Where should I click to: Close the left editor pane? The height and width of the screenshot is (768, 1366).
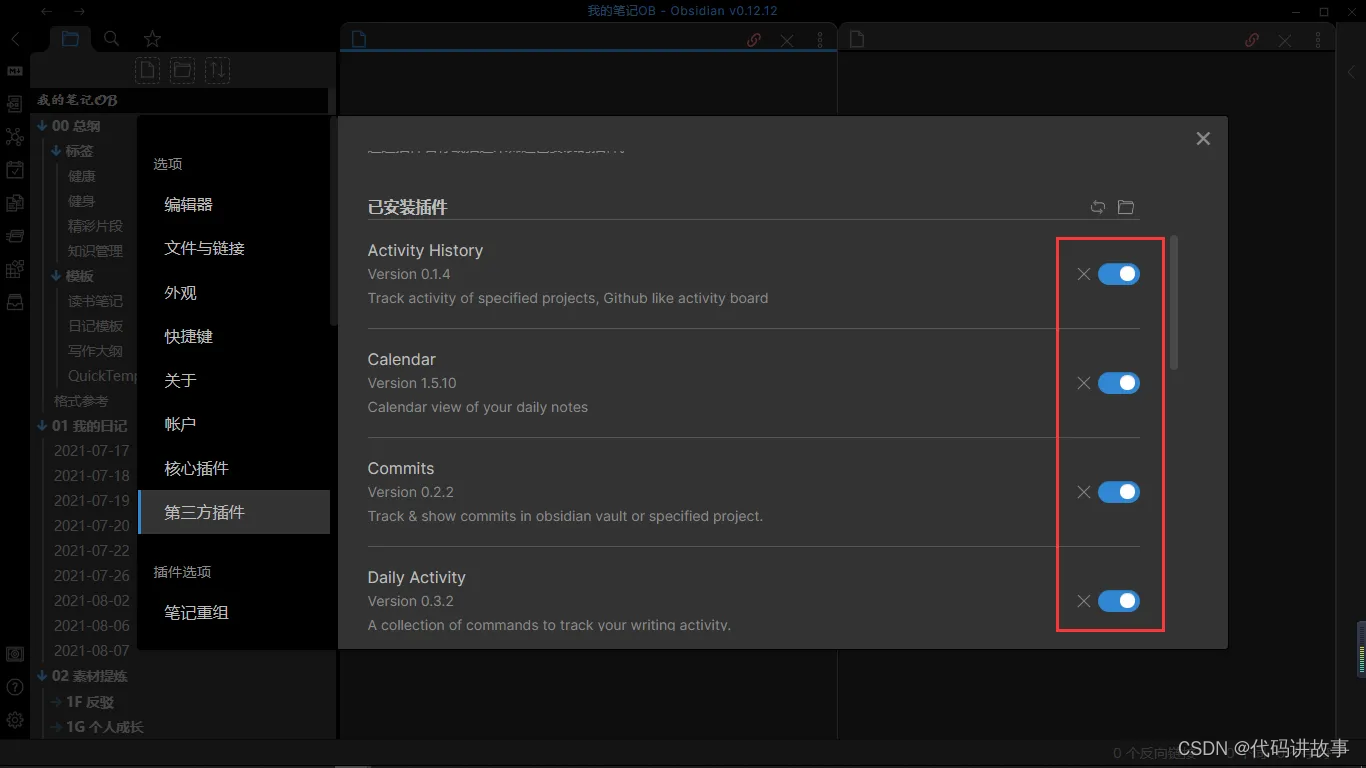[787, 40]
